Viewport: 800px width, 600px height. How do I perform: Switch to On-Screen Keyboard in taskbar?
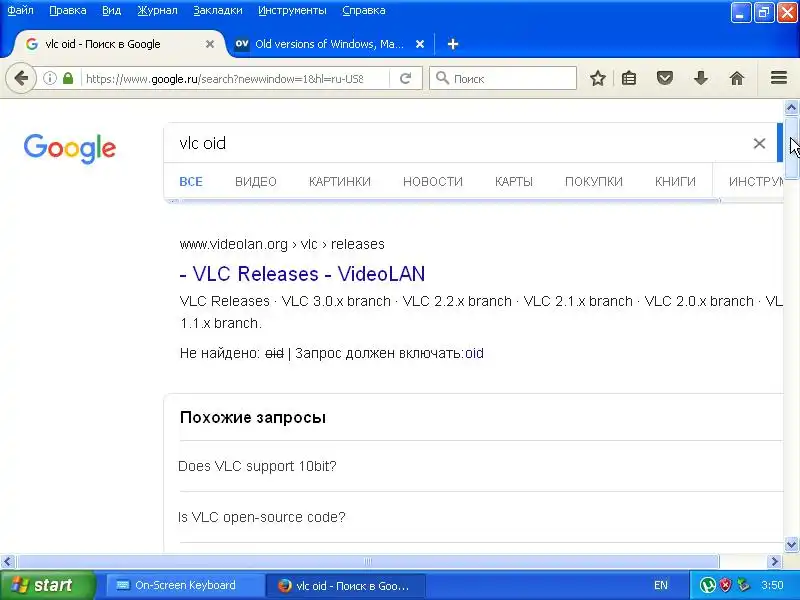pos(184,585)
